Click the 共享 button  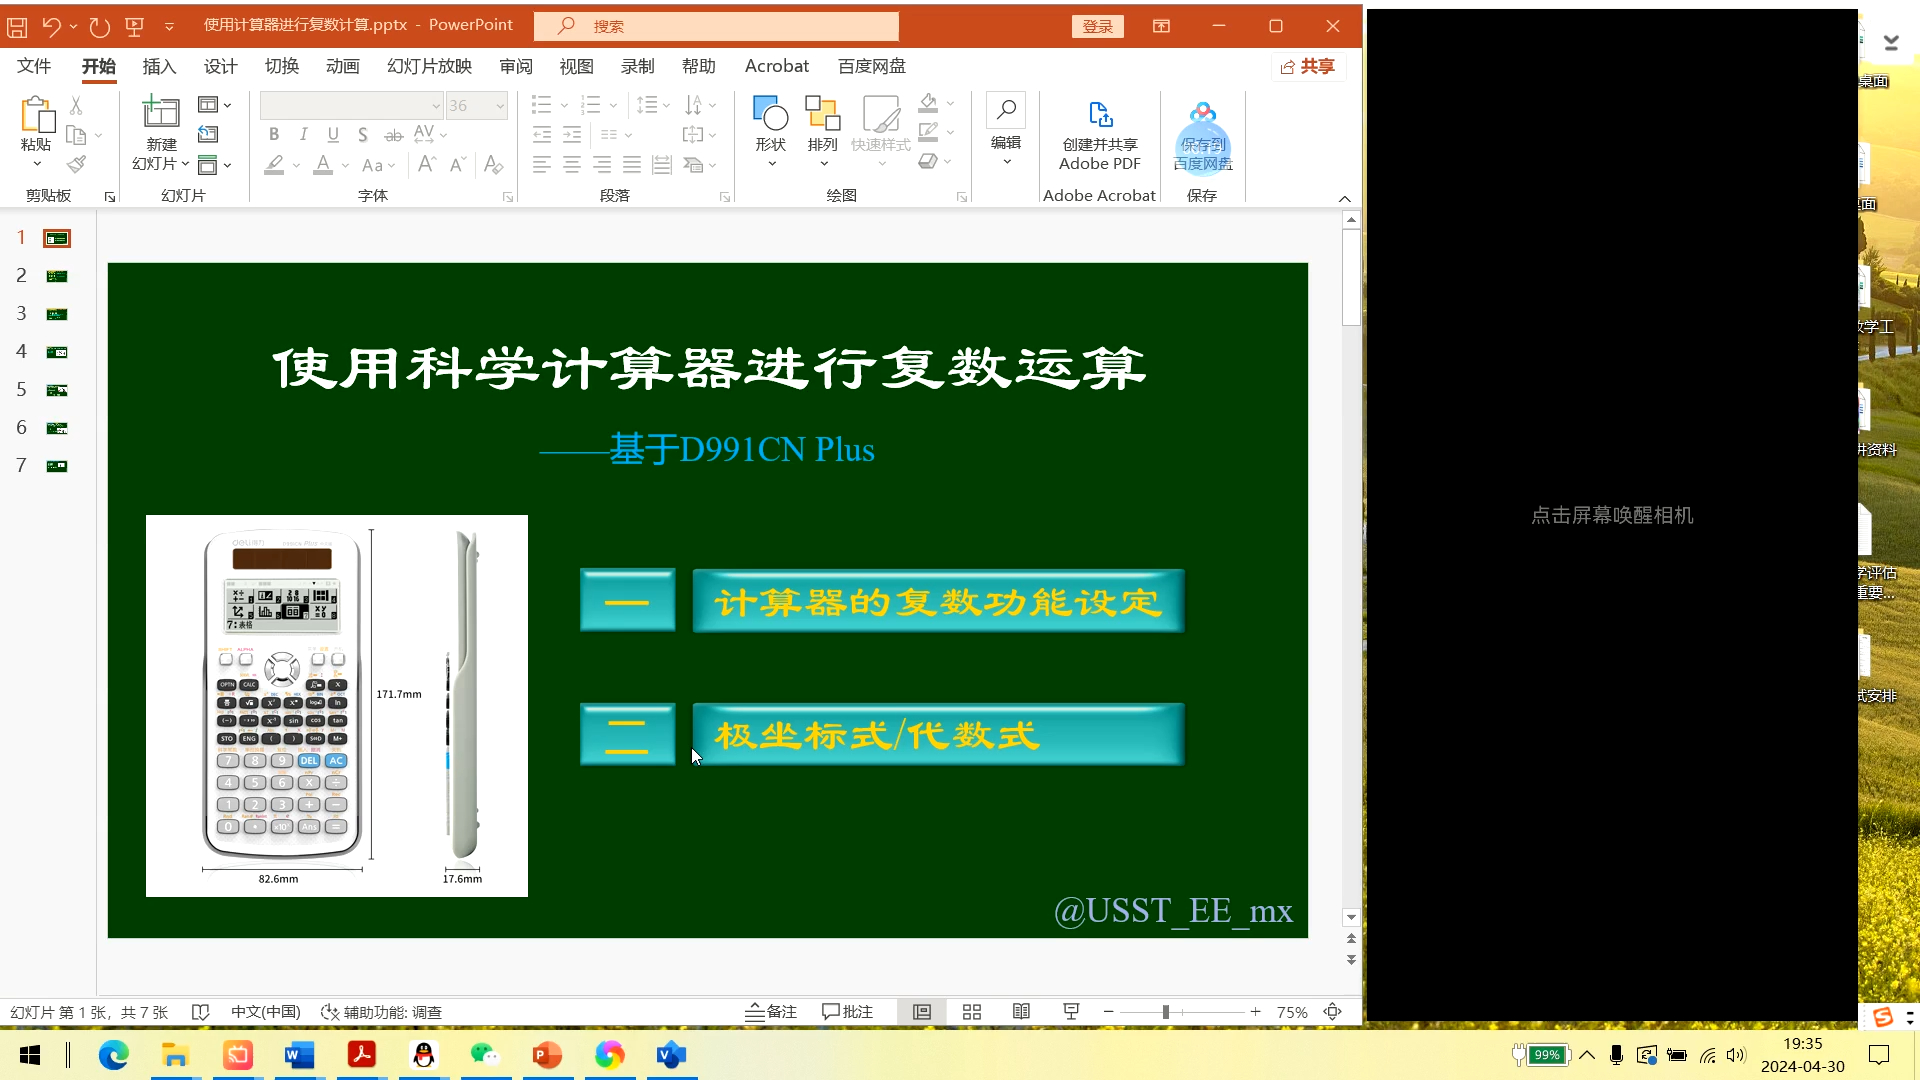[1308, 66]
